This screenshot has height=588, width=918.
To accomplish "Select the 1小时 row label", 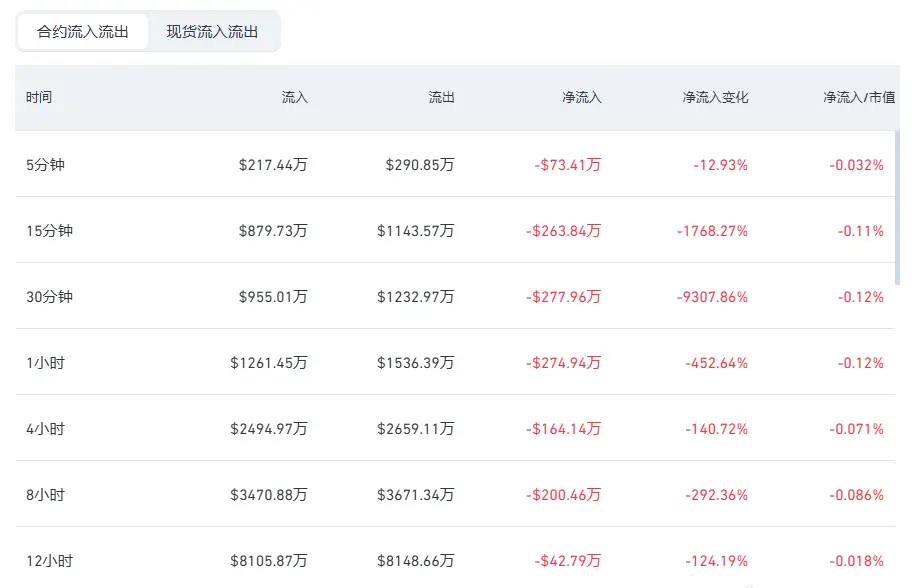I will (x=46, y=363).
